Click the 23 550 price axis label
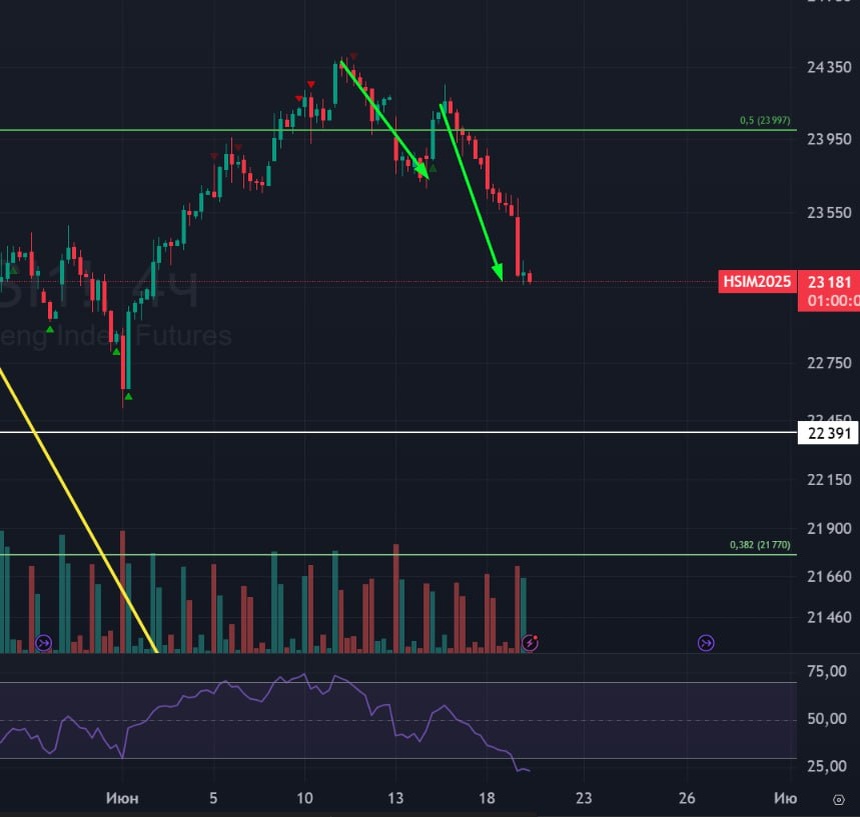 coord(829,213)
